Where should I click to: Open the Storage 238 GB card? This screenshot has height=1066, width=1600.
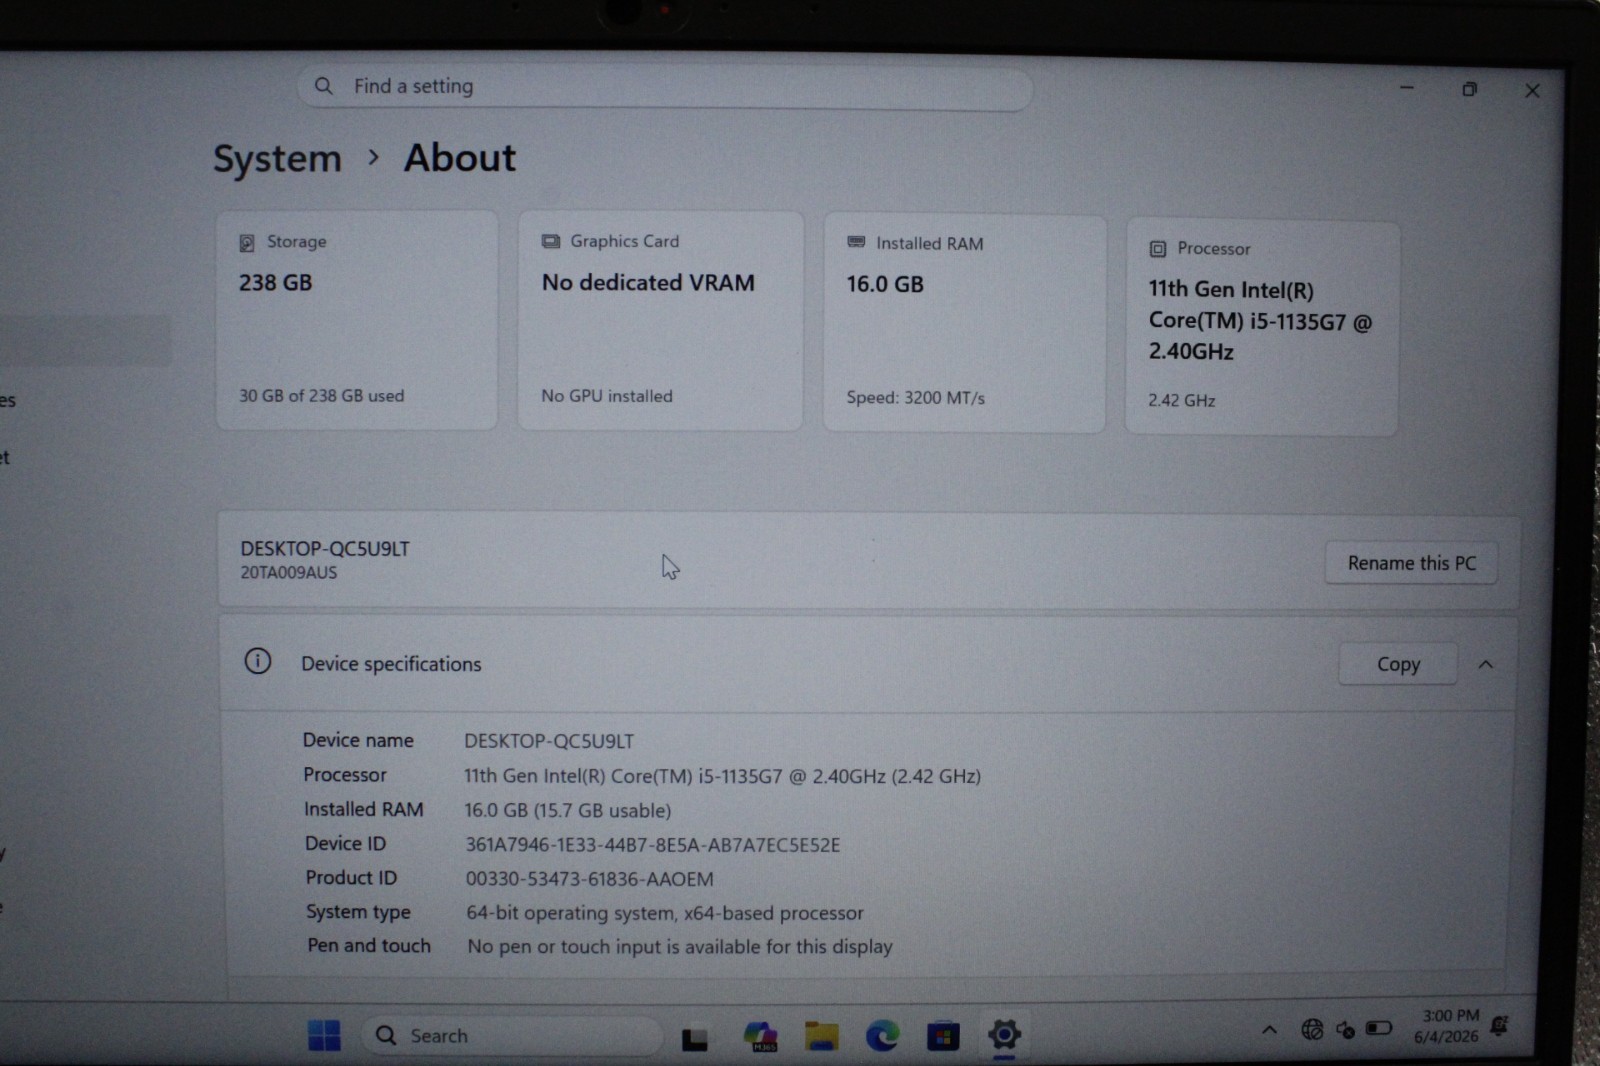(x=357, y=320)
